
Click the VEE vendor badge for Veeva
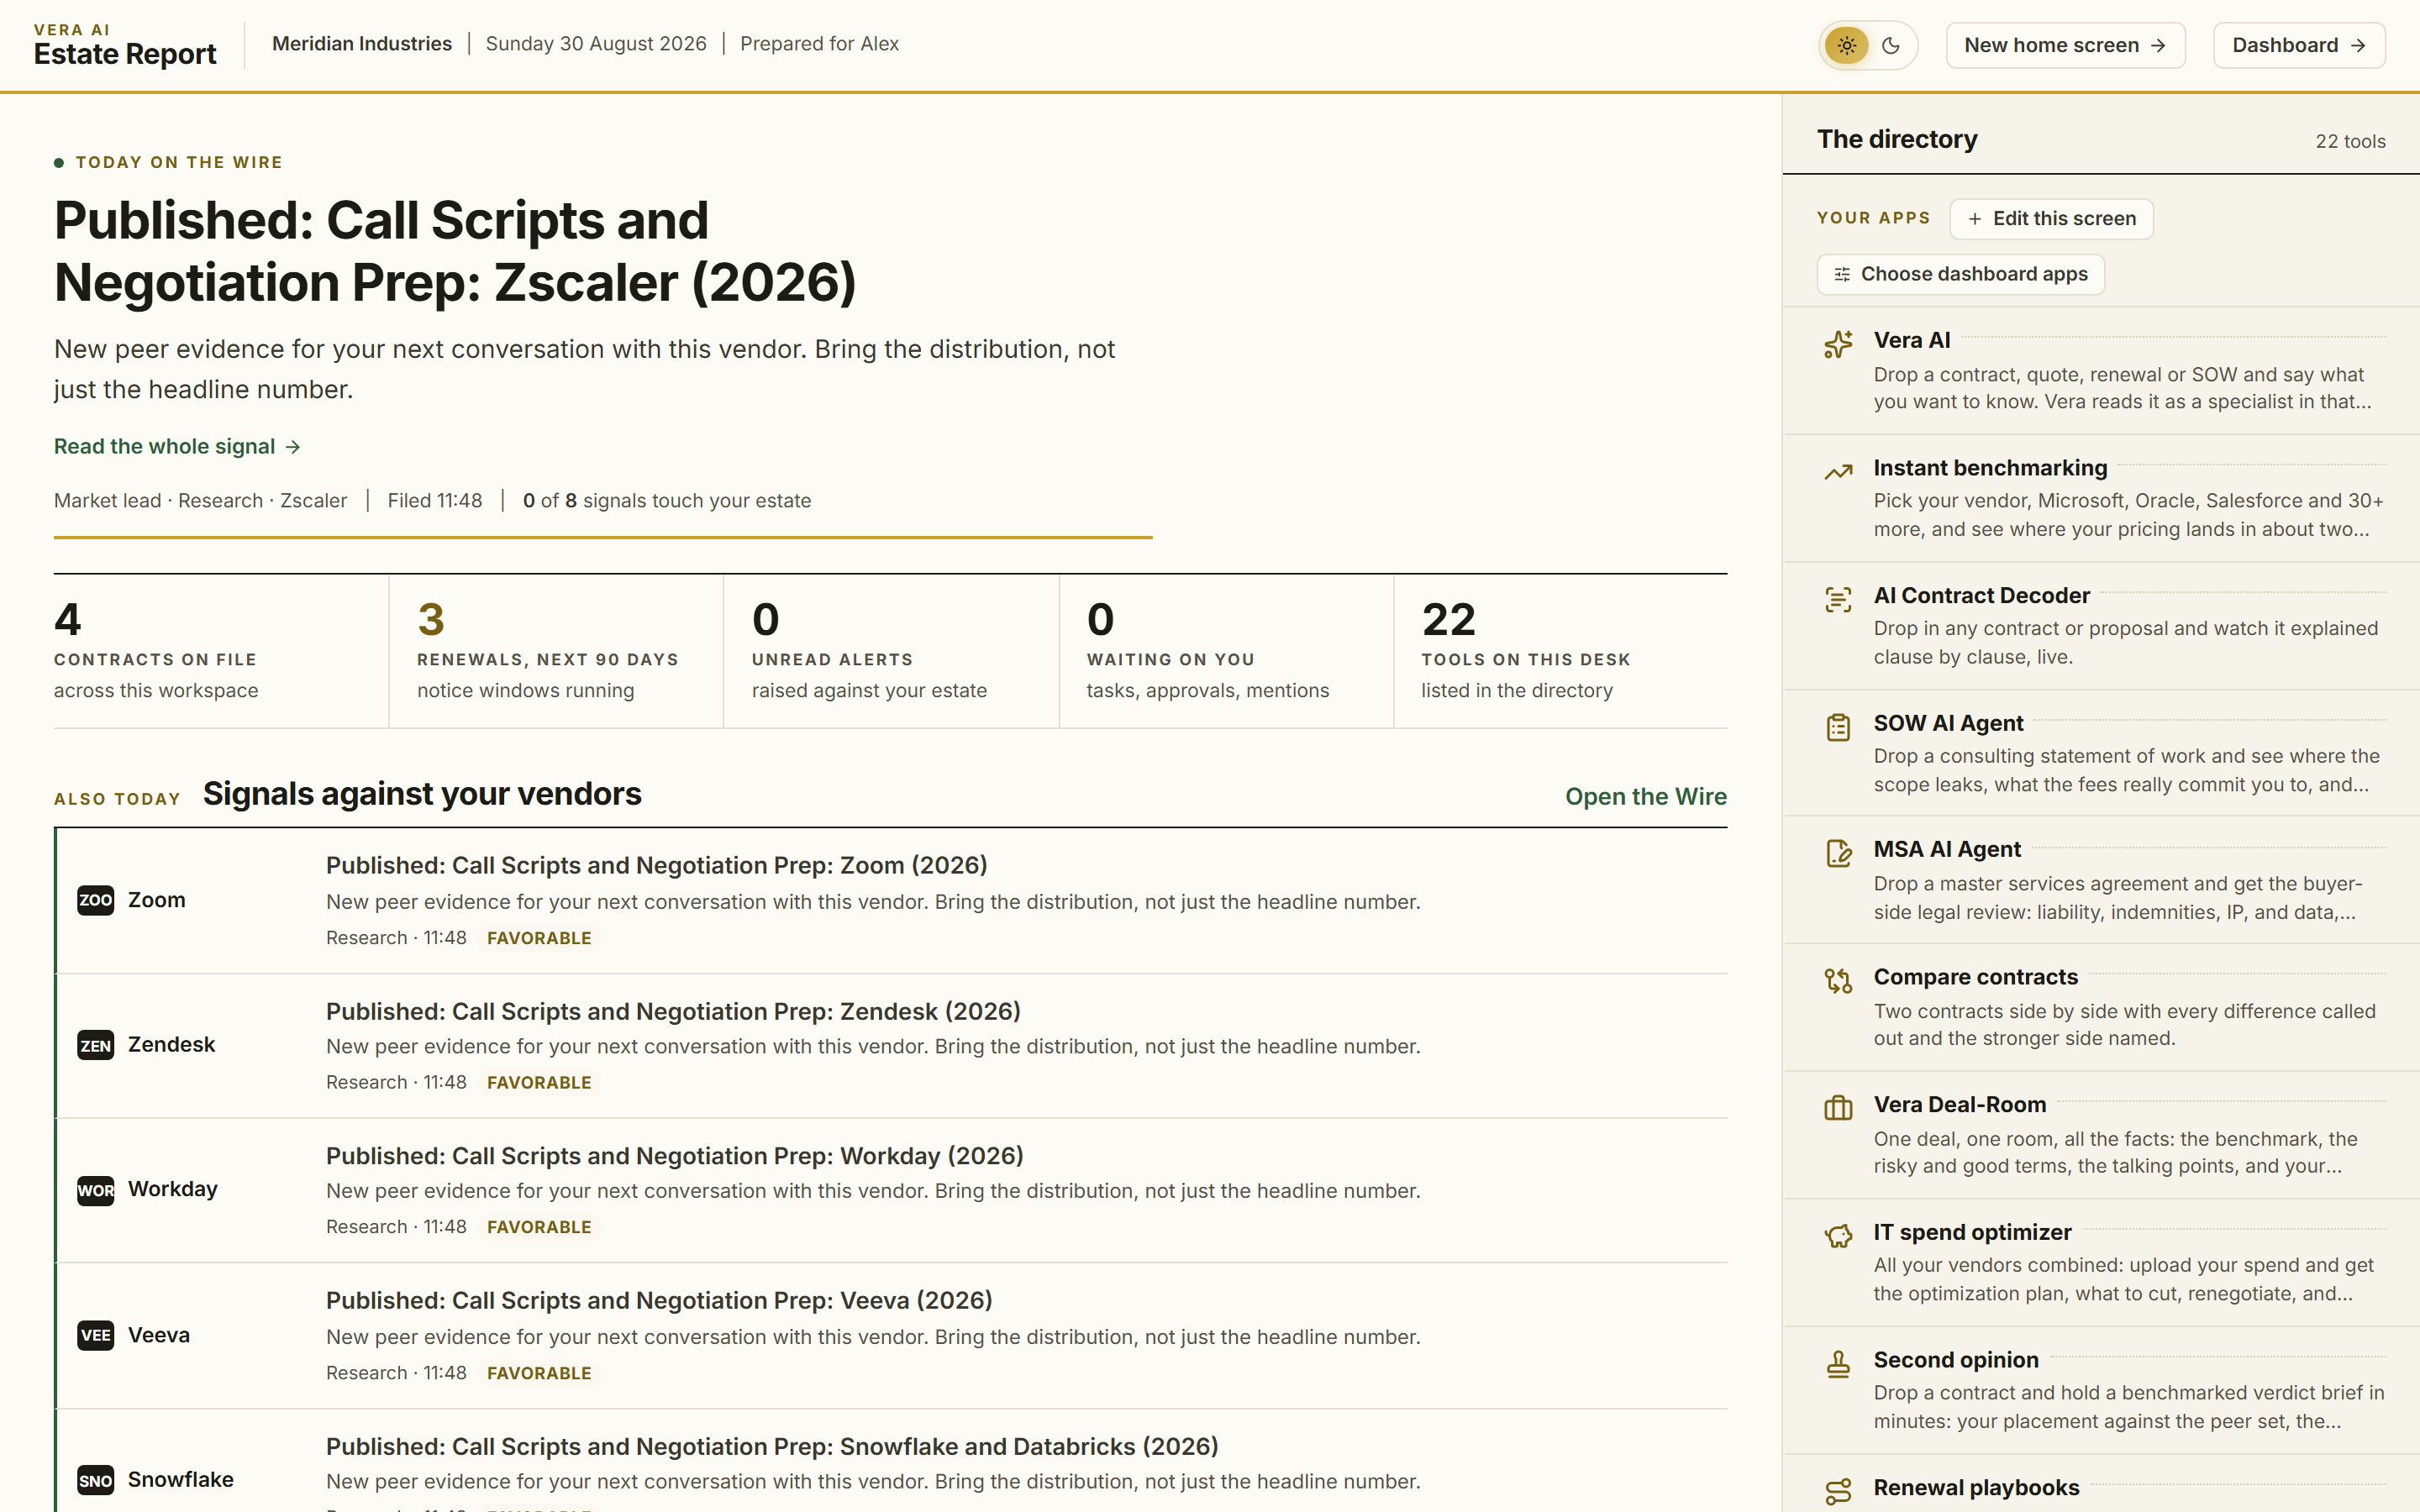click(96, 1335)
